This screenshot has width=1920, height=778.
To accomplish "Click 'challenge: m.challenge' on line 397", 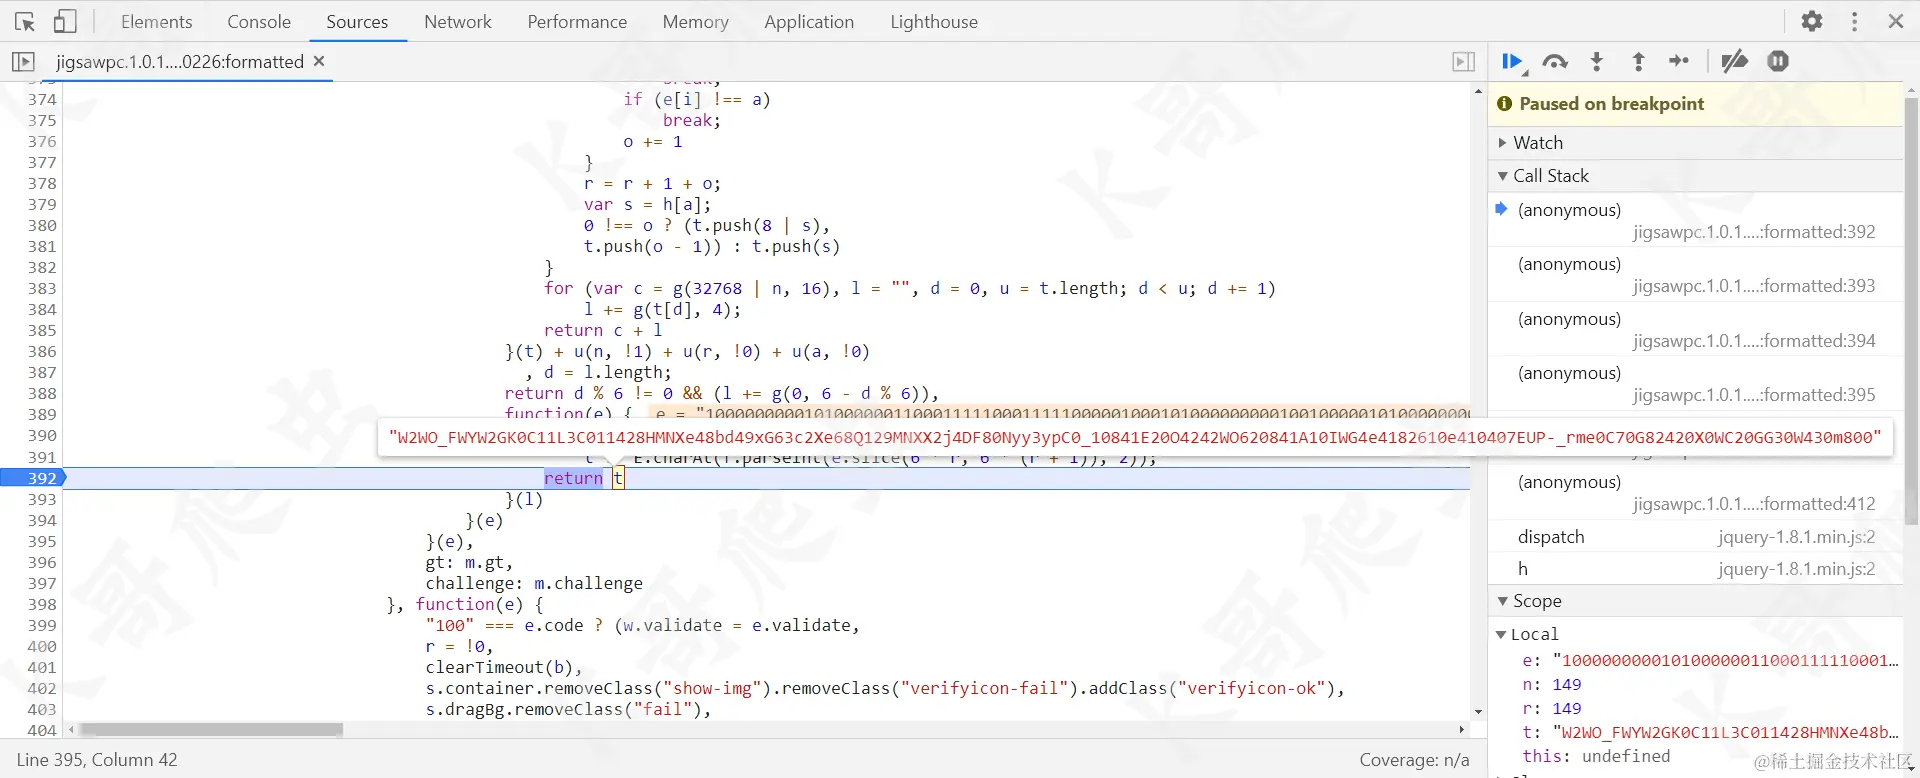I will click(534, 583).
